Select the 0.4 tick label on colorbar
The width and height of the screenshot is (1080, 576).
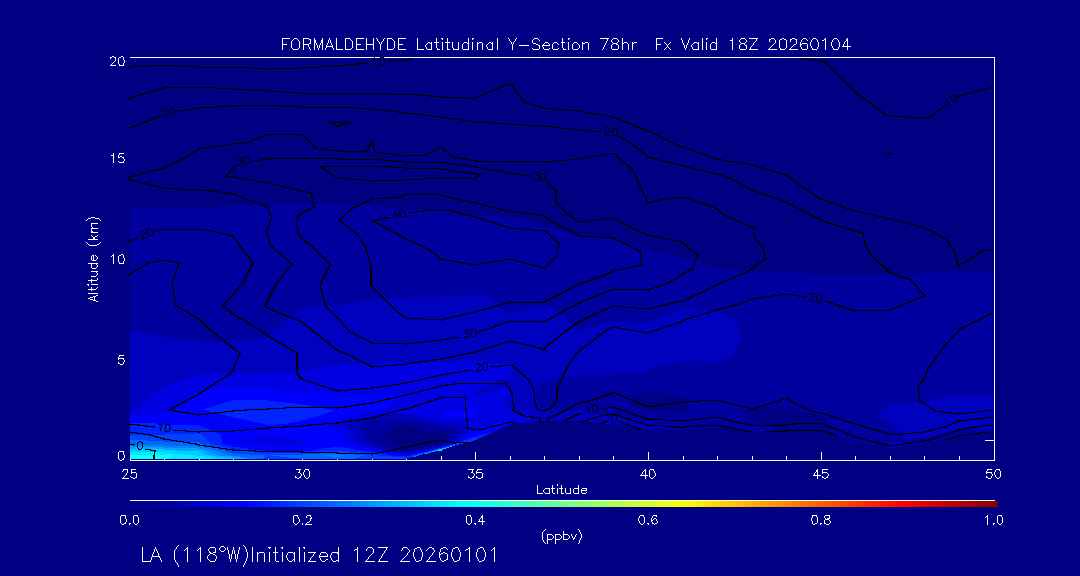click(x=475, y=520)
